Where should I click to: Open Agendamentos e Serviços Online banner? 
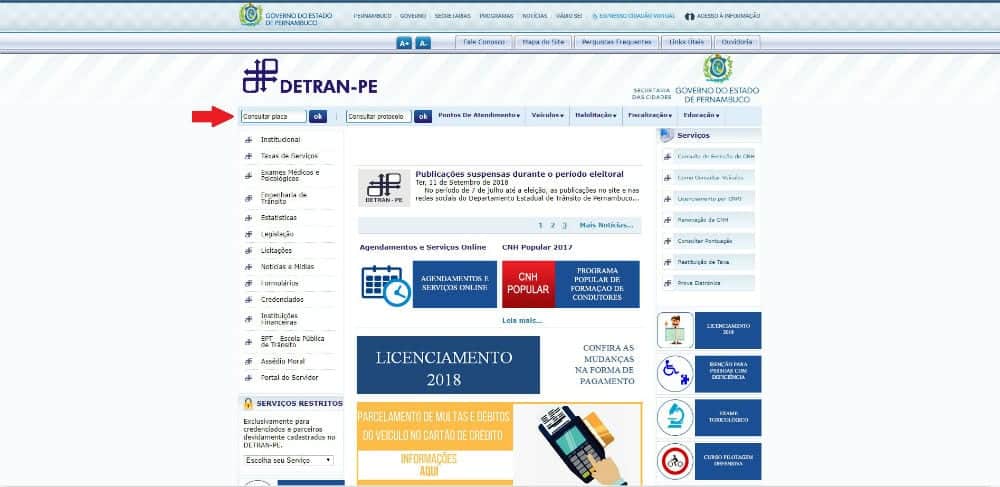454,284
